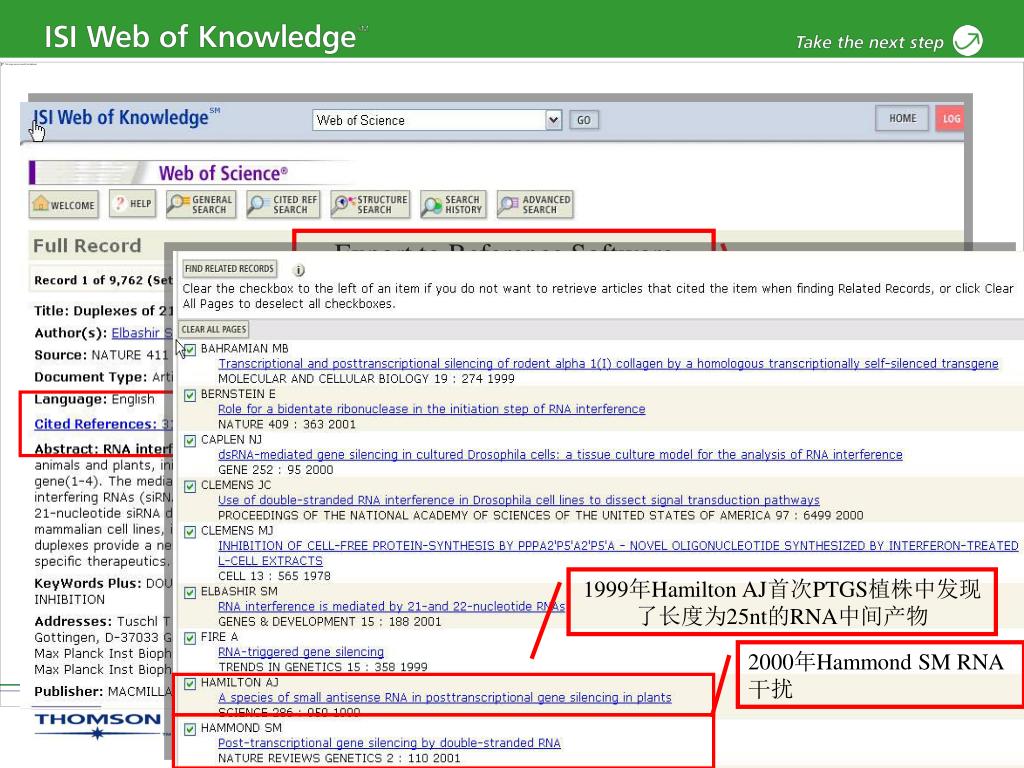Click the GENES & DEVELOPMENT 15 source line
Screen dimensions: 1024x768
(330, 622)
